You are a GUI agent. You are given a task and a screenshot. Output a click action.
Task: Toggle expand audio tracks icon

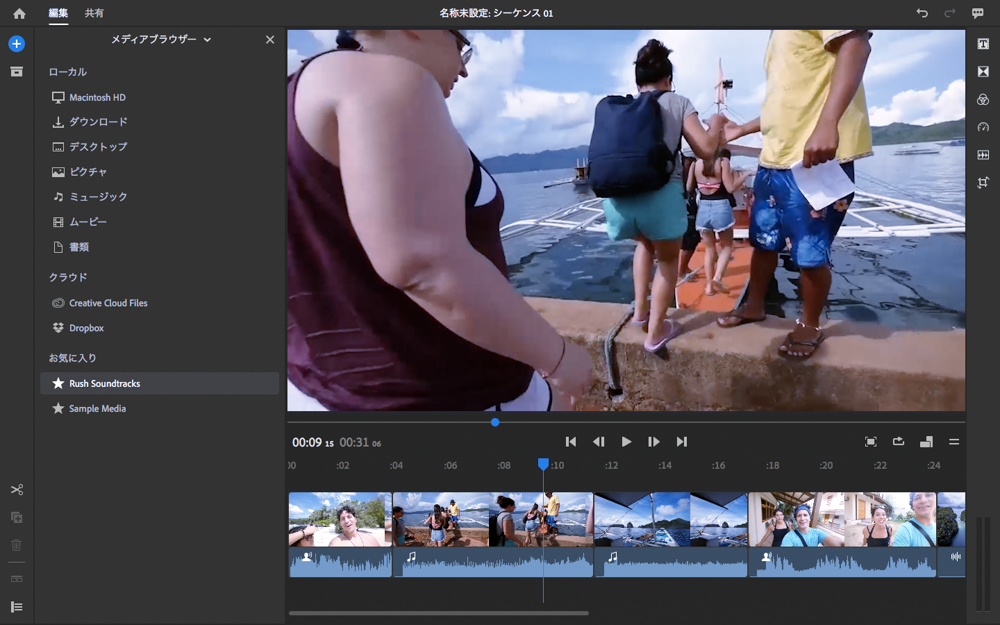tap(16, 579)
